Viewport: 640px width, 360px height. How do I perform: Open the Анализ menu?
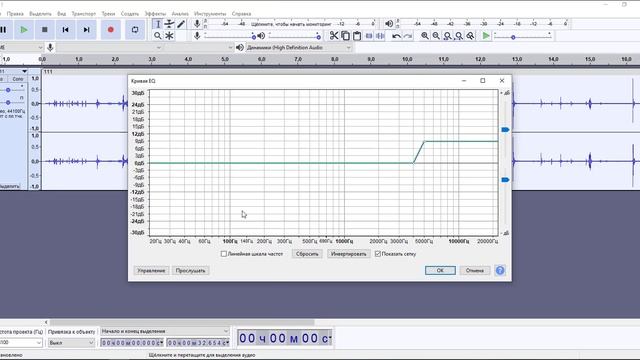click(180, 13)
